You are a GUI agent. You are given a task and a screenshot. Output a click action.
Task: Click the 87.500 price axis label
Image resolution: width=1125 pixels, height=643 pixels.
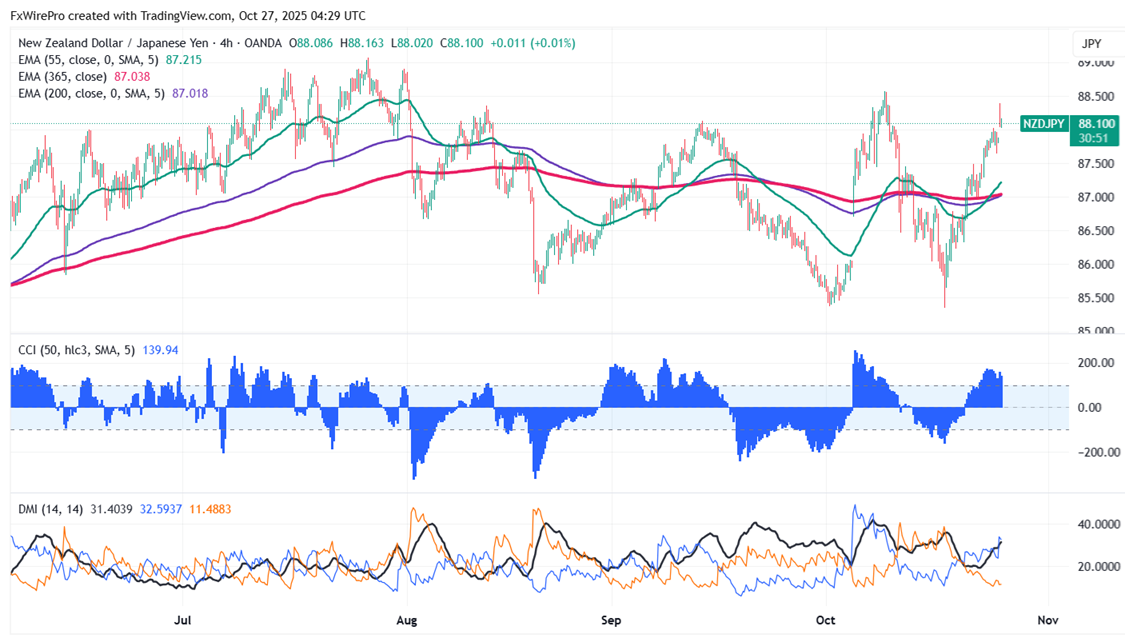pos(1096,164)
